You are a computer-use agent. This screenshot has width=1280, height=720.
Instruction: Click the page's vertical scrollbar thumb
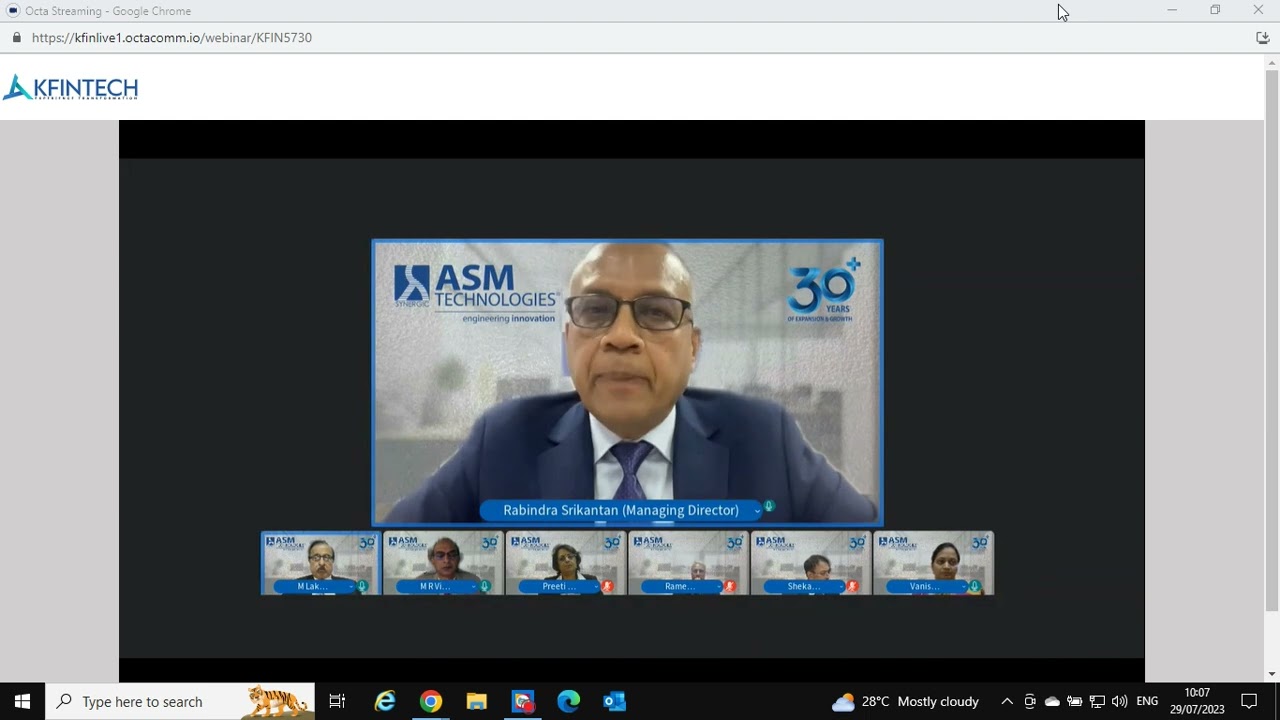pos(1272,340)
